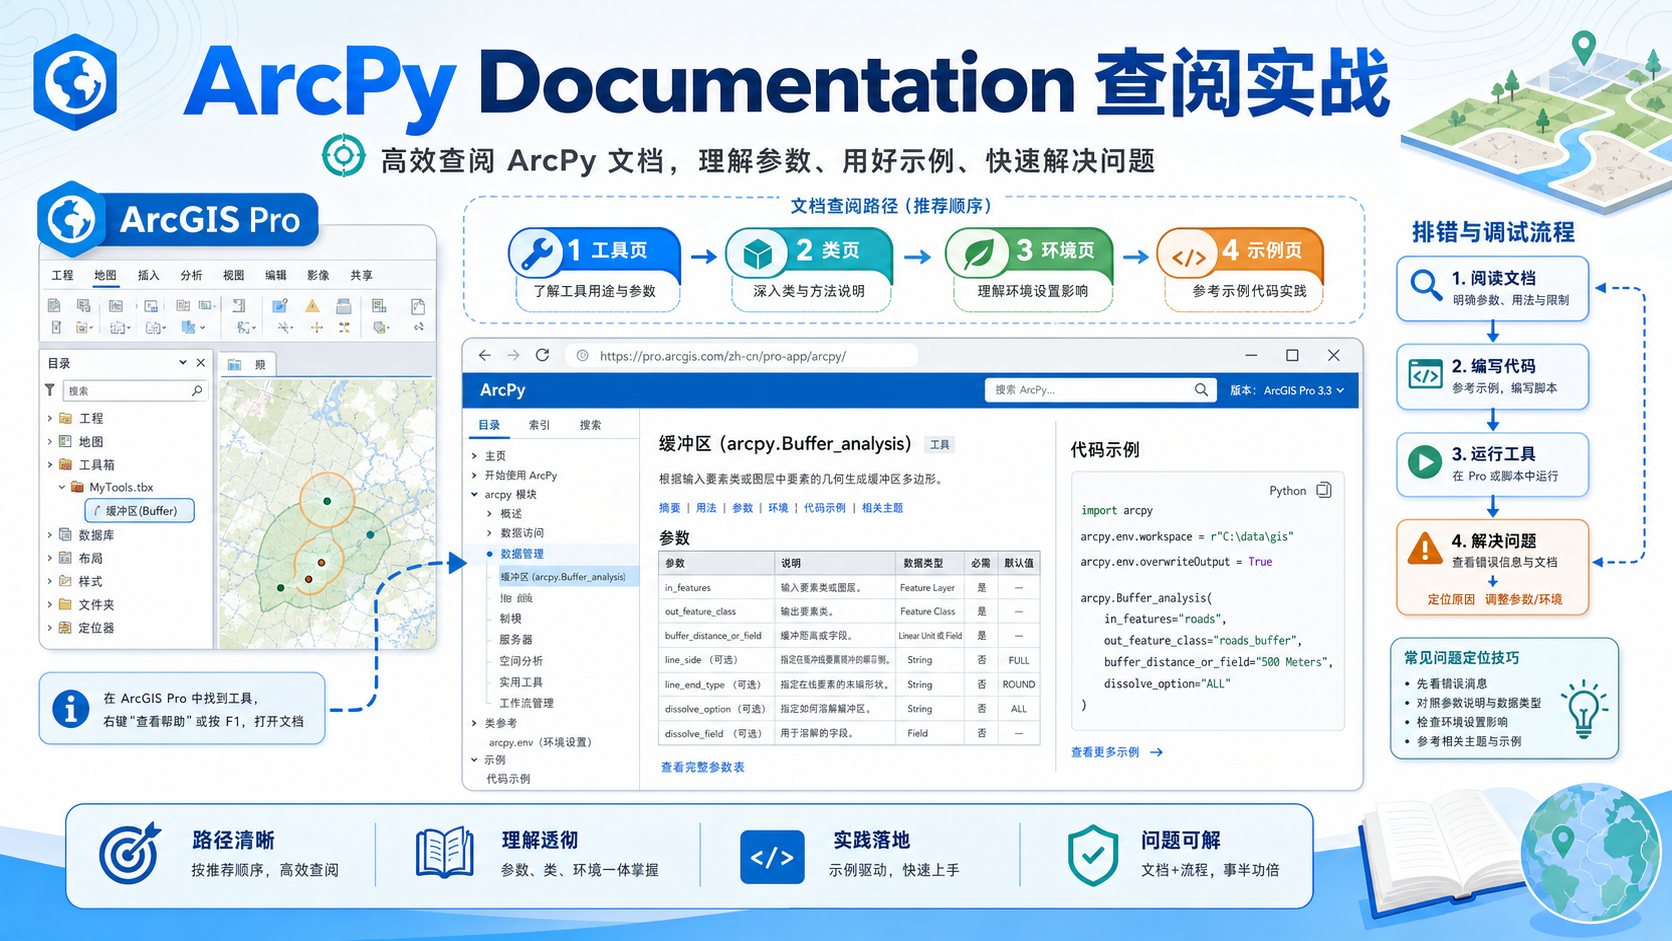Open 查看完整参数表 link

click(702, 767)
